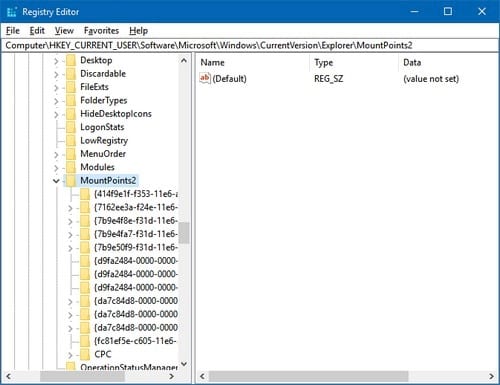Screen dimensions: 500x385
Task: Select the MountPoints2 key label
Action: (x=108, y=180)
